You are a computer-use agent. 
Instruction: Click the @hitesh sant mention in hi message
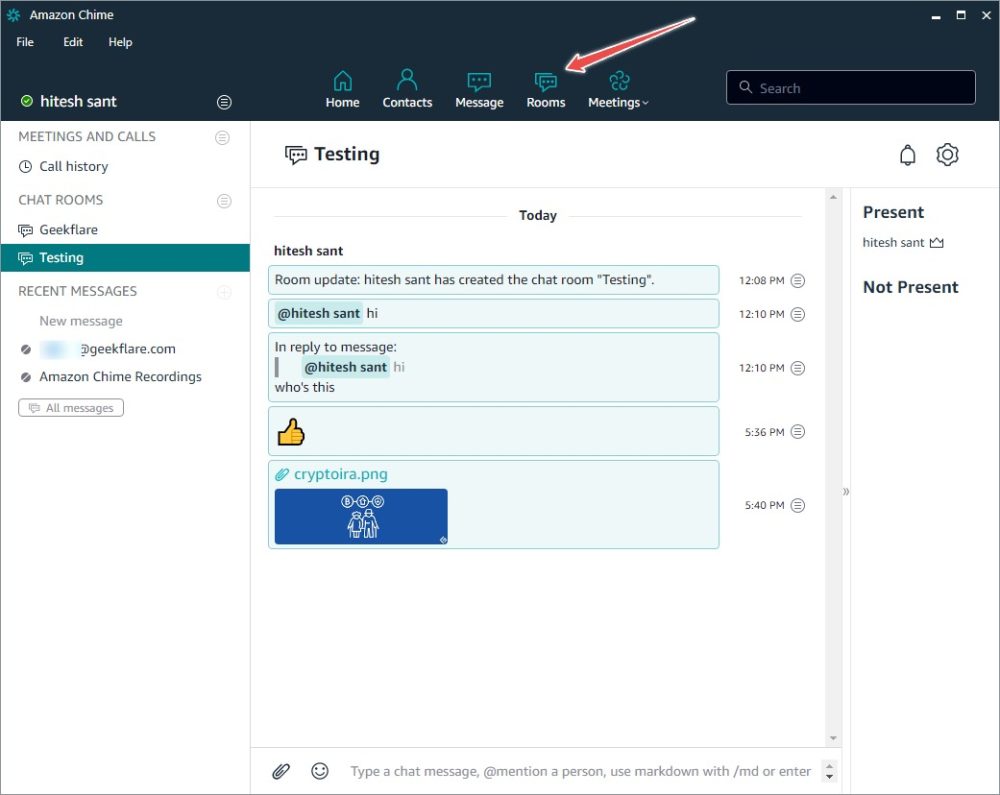pos(319,314)
